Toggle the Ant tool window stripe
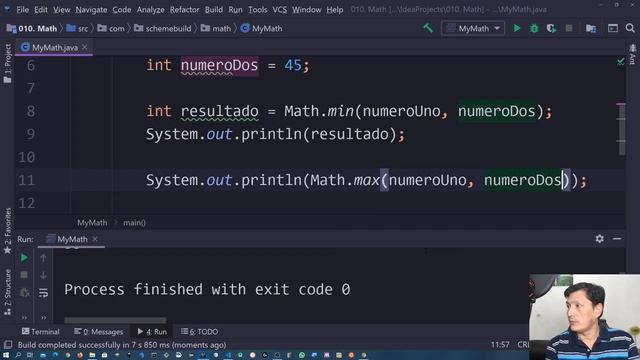This screenshot has height=360, width=640. [633, 55]
